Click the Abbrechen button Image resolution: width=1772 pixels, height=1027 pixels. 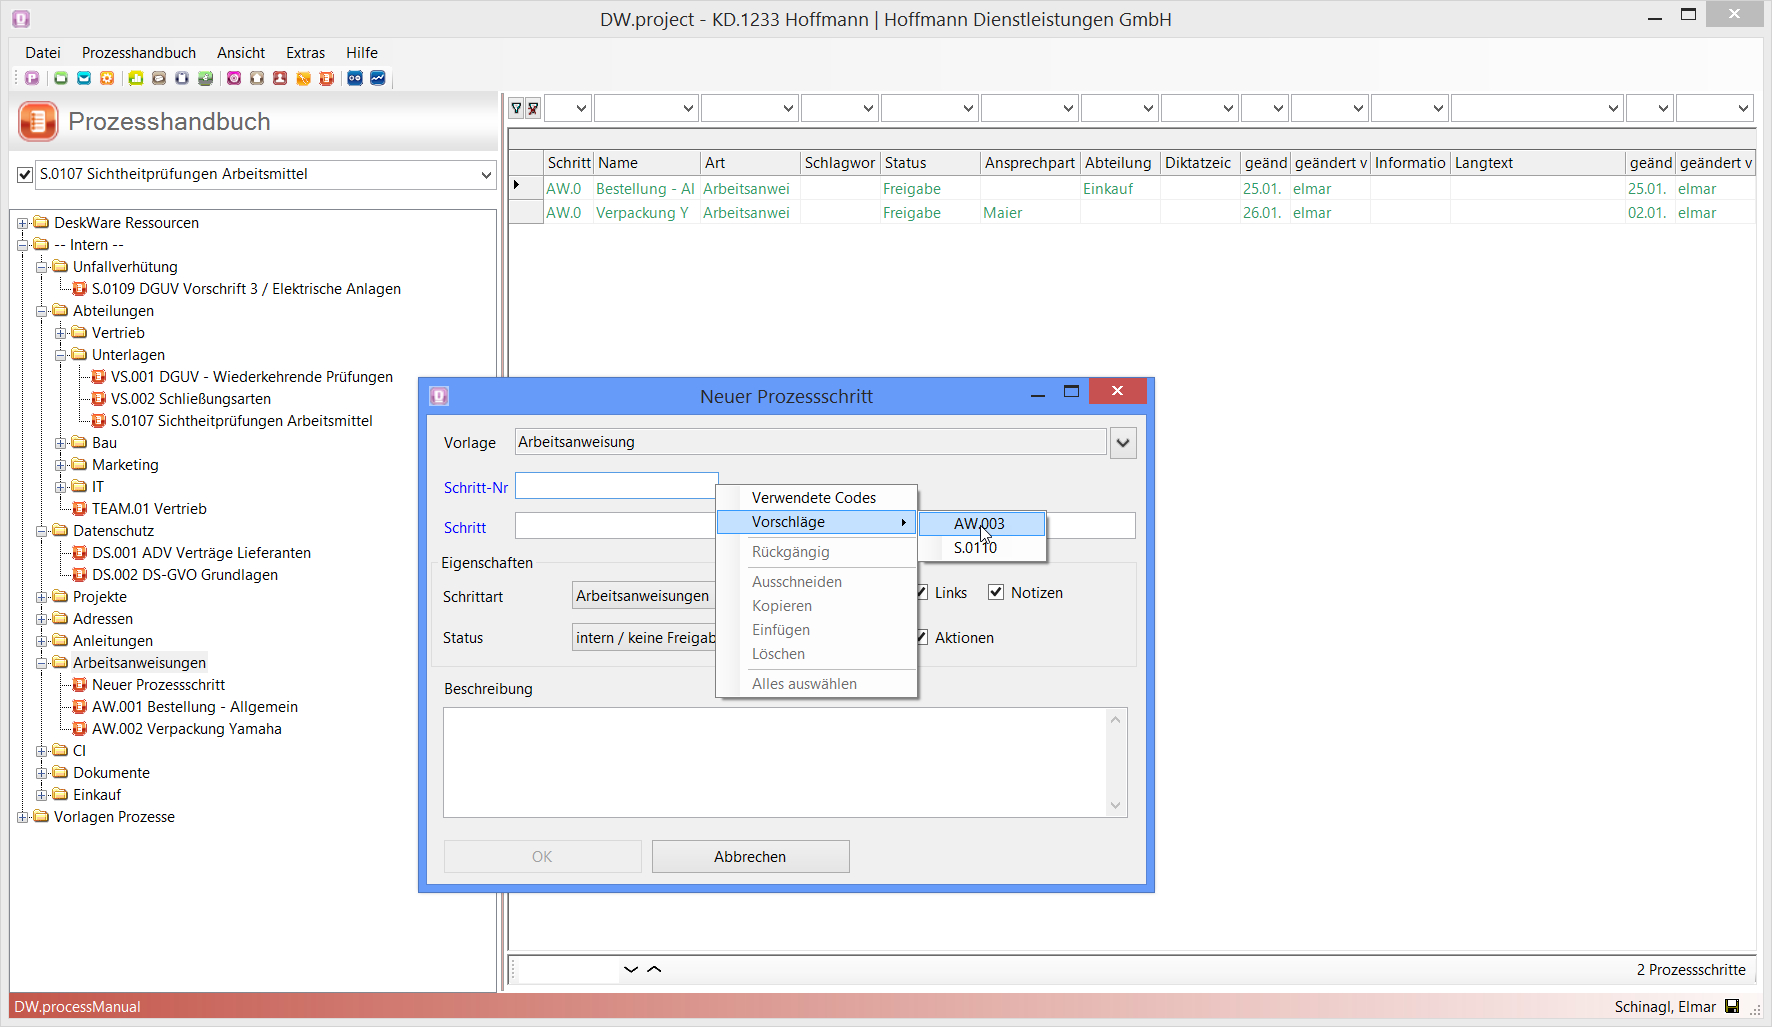pyautogui.click(x=750, y=856)
